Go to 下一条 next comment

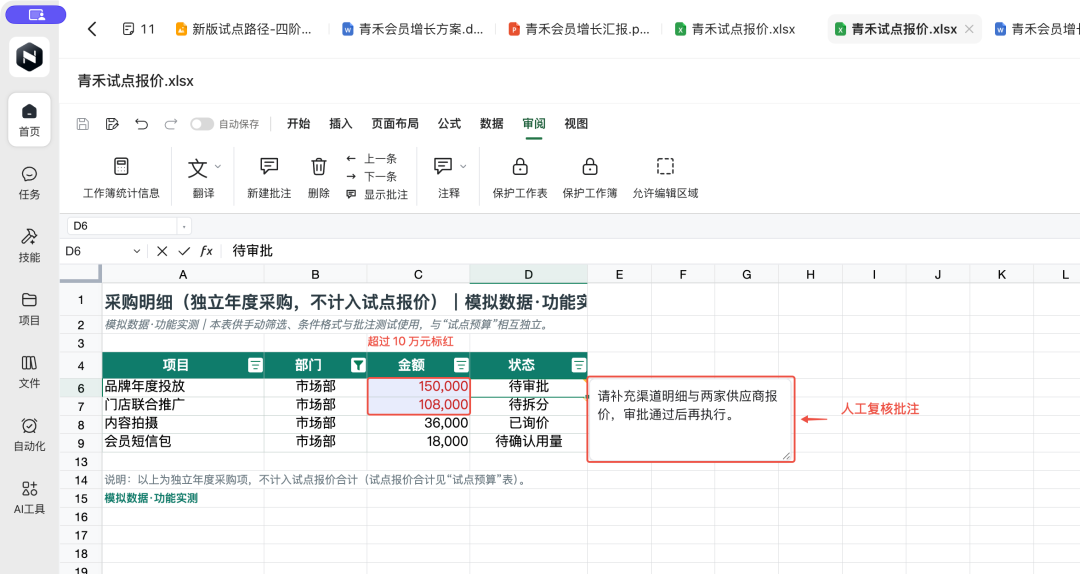(371, 176)
